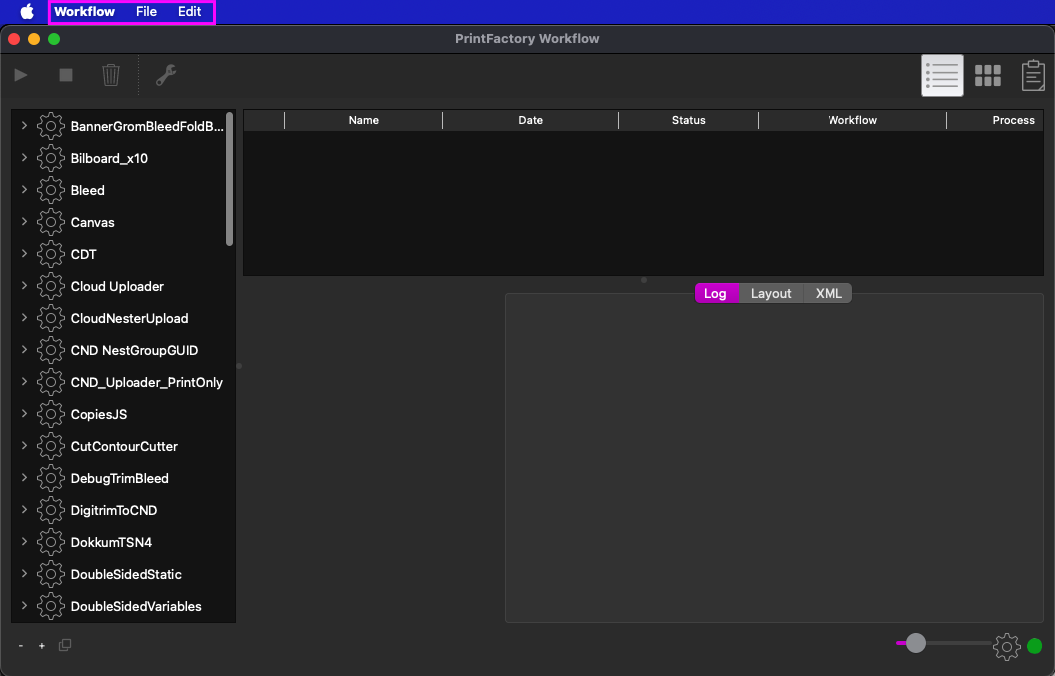
Task: Click the bottom-right gear settings icon
Action: pyautogui.click(x=1007, y=646)
